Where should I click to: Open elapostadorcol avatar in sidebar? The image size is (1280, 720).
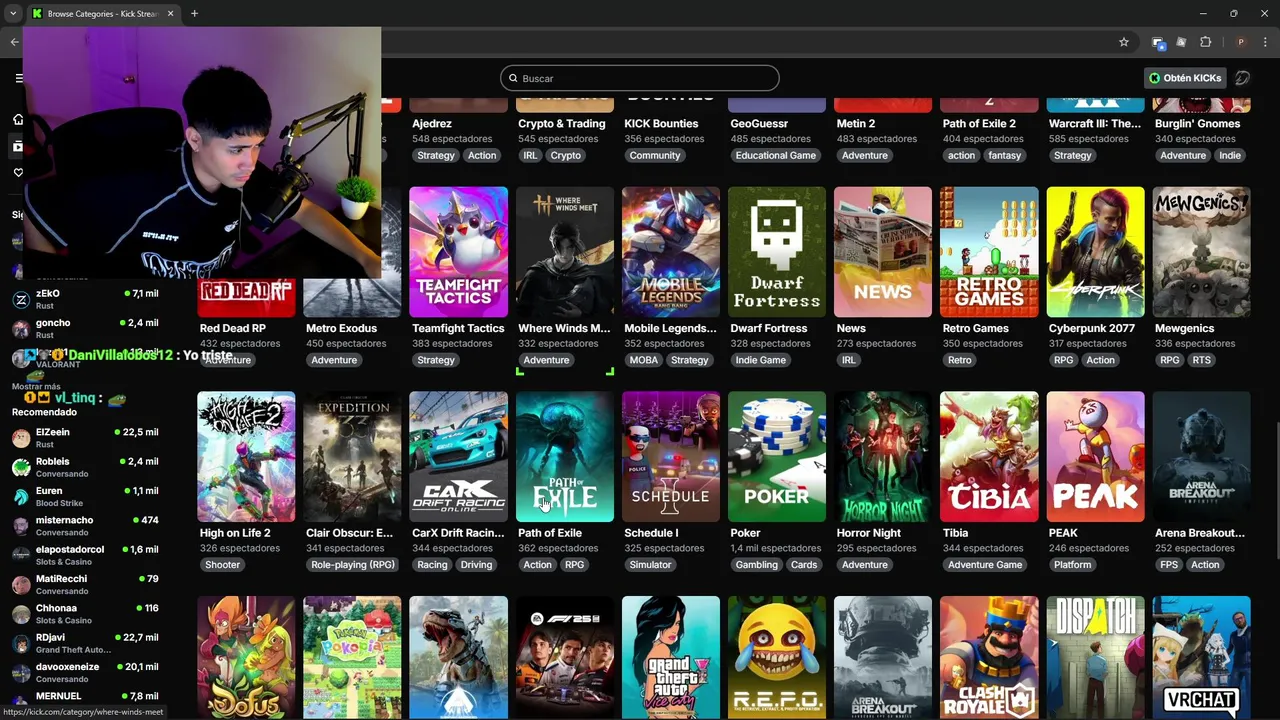click(x=20, y=555)
